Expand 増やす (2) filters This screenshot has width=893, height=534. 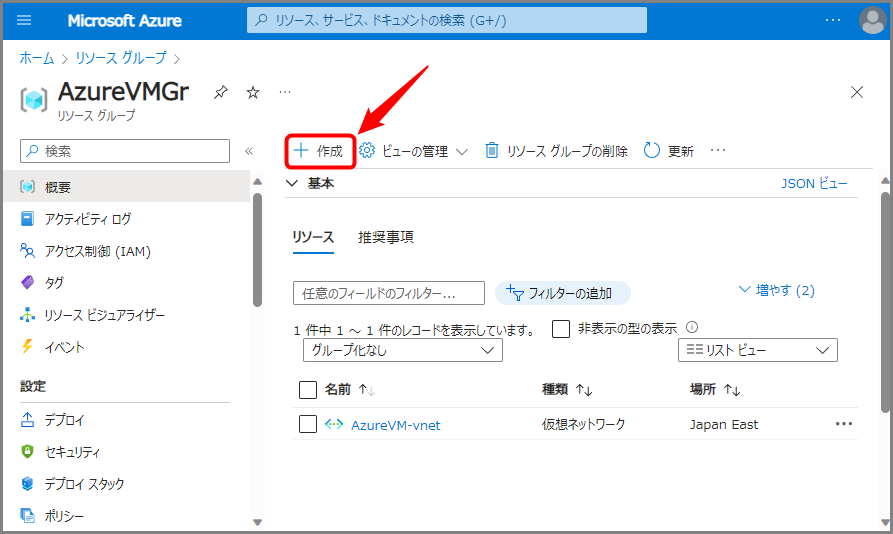(x=777, y=290)
